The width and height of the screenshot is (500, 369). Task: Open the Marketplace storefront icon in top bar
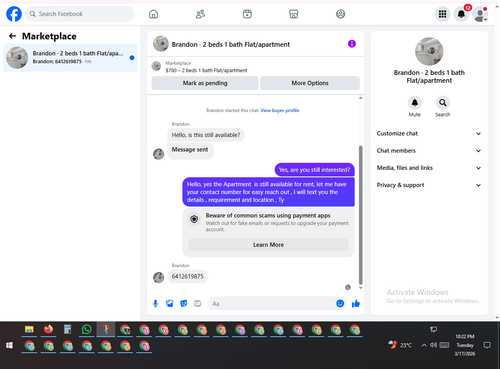(x=294, y=14)
